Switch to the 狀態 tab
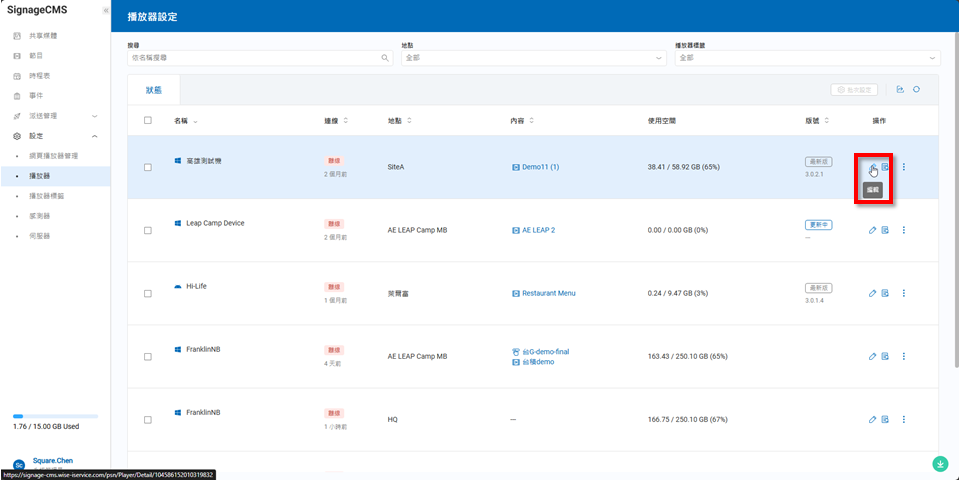 point(153,90)
